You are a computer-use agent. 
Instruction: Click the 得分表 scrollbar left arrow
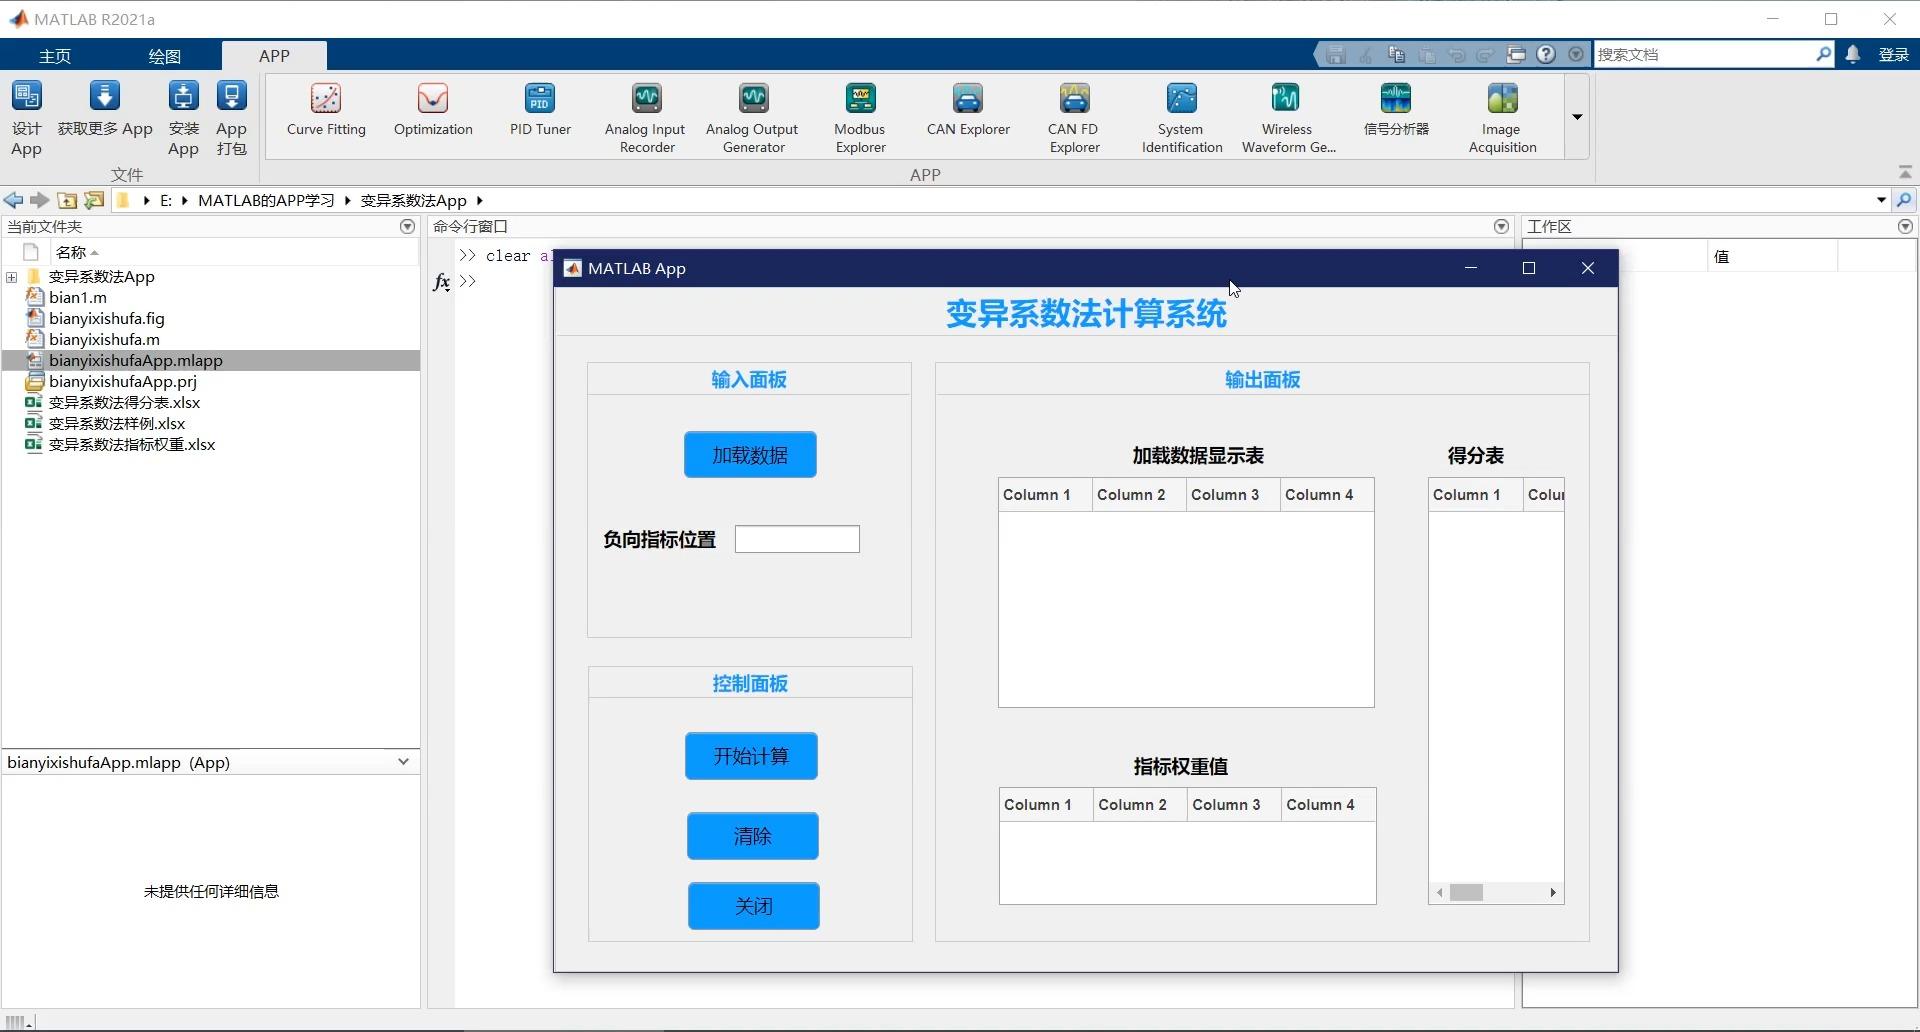pyautogui.click(x=1440, y=893)
